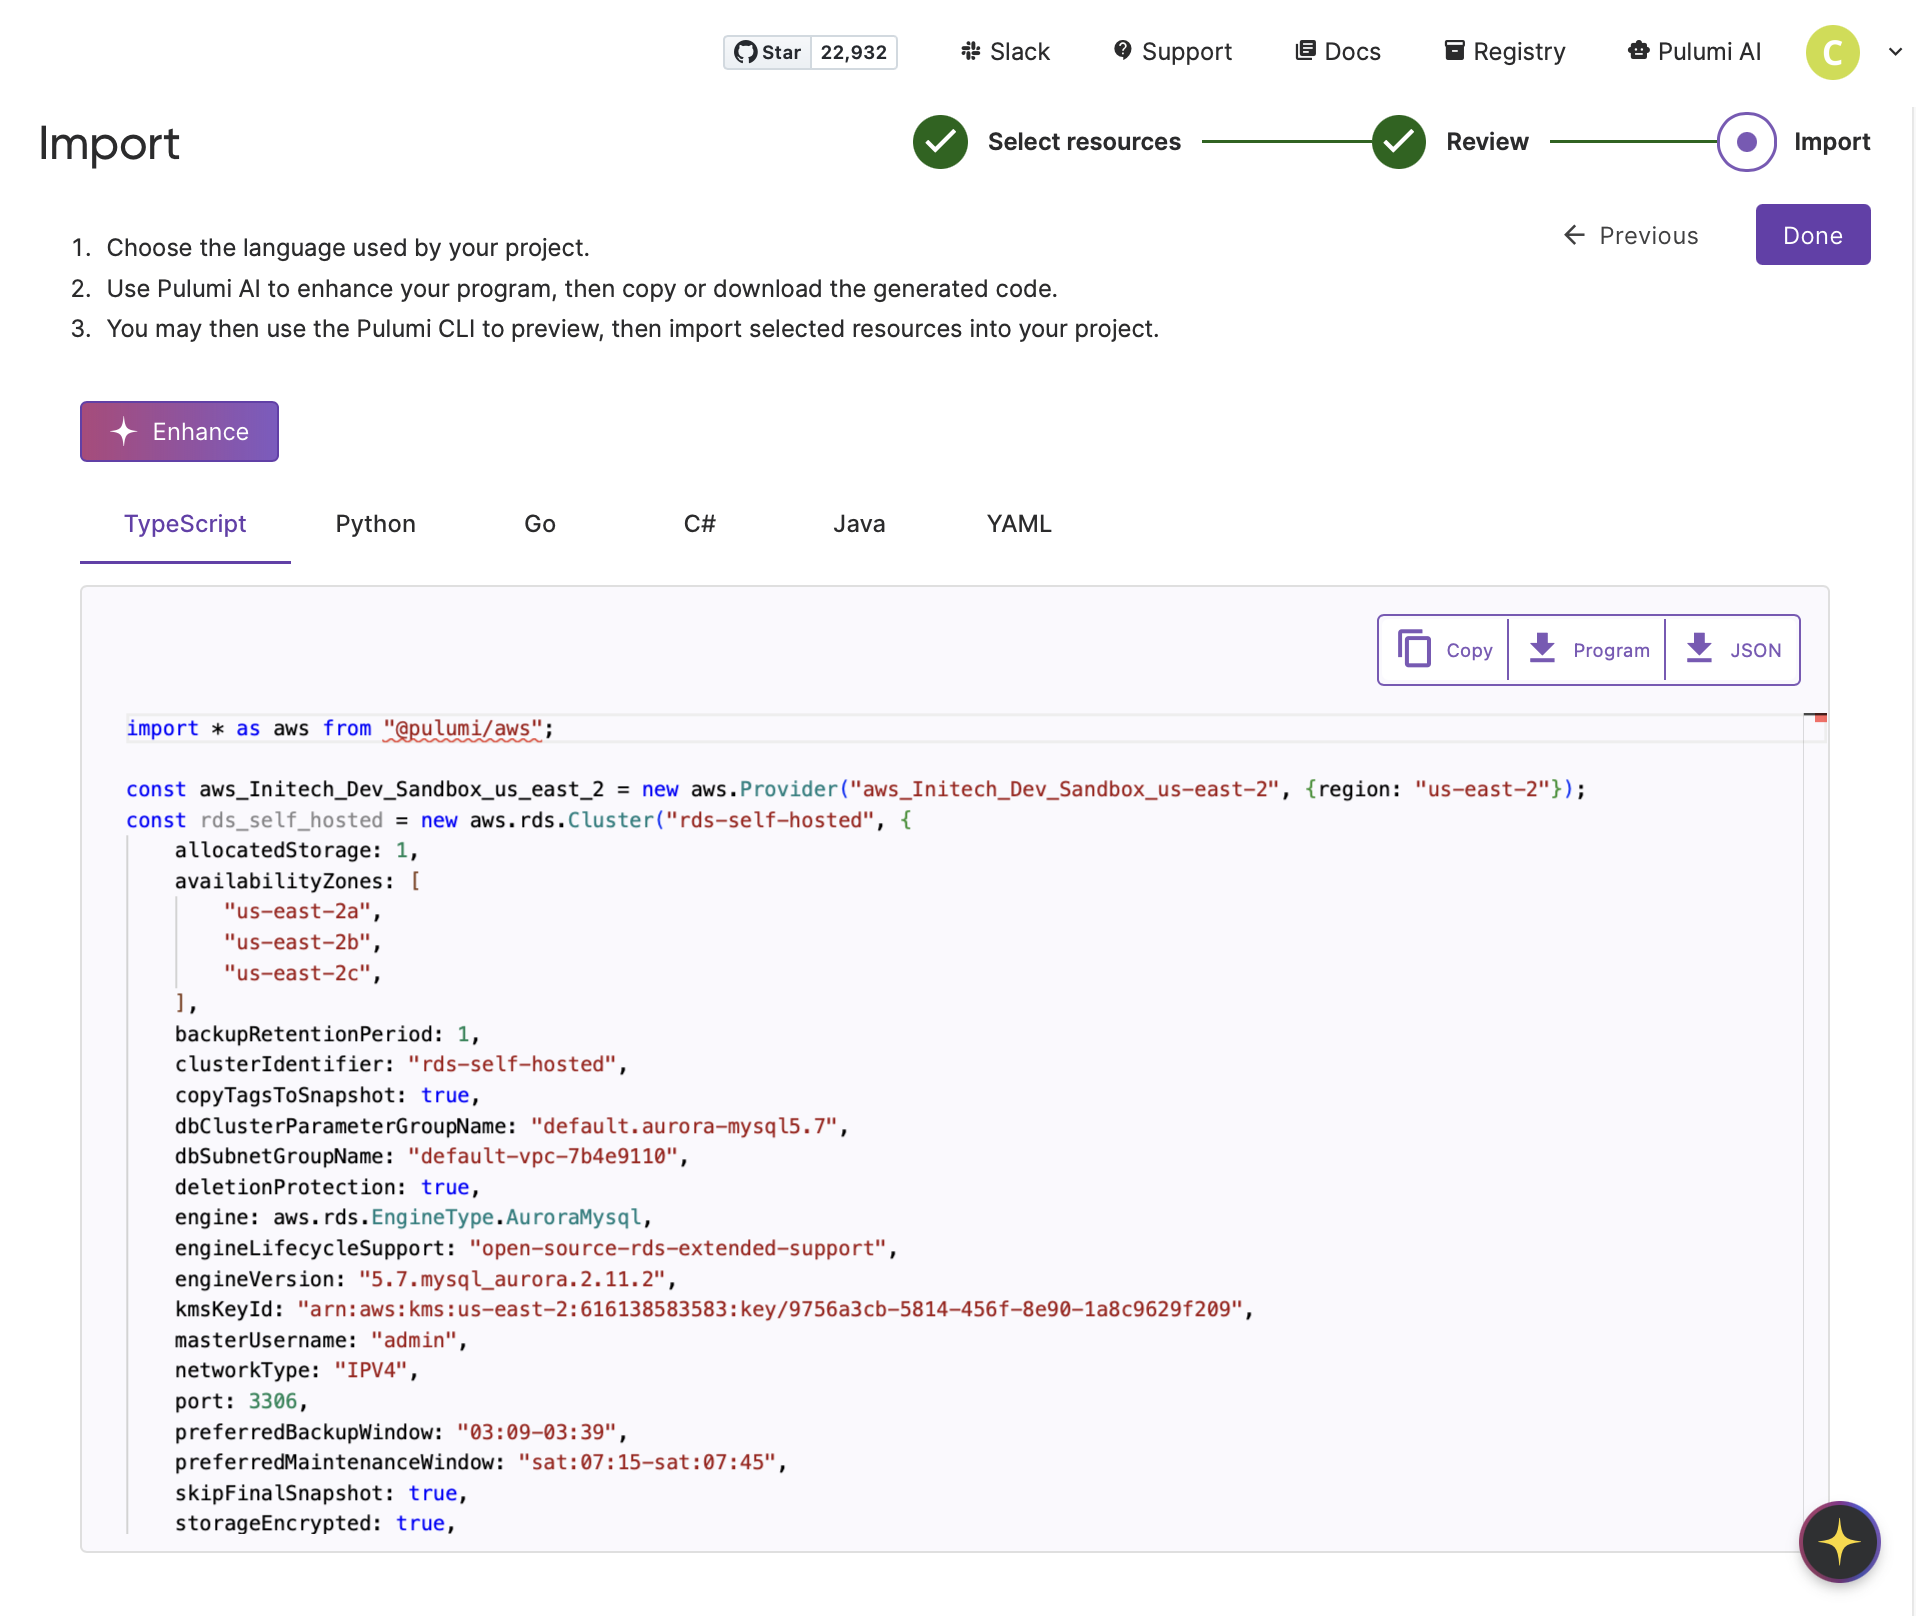This screenshot has width=1916, height=1616.
Task: Click Done to finish import
Action: (1812, 235)
